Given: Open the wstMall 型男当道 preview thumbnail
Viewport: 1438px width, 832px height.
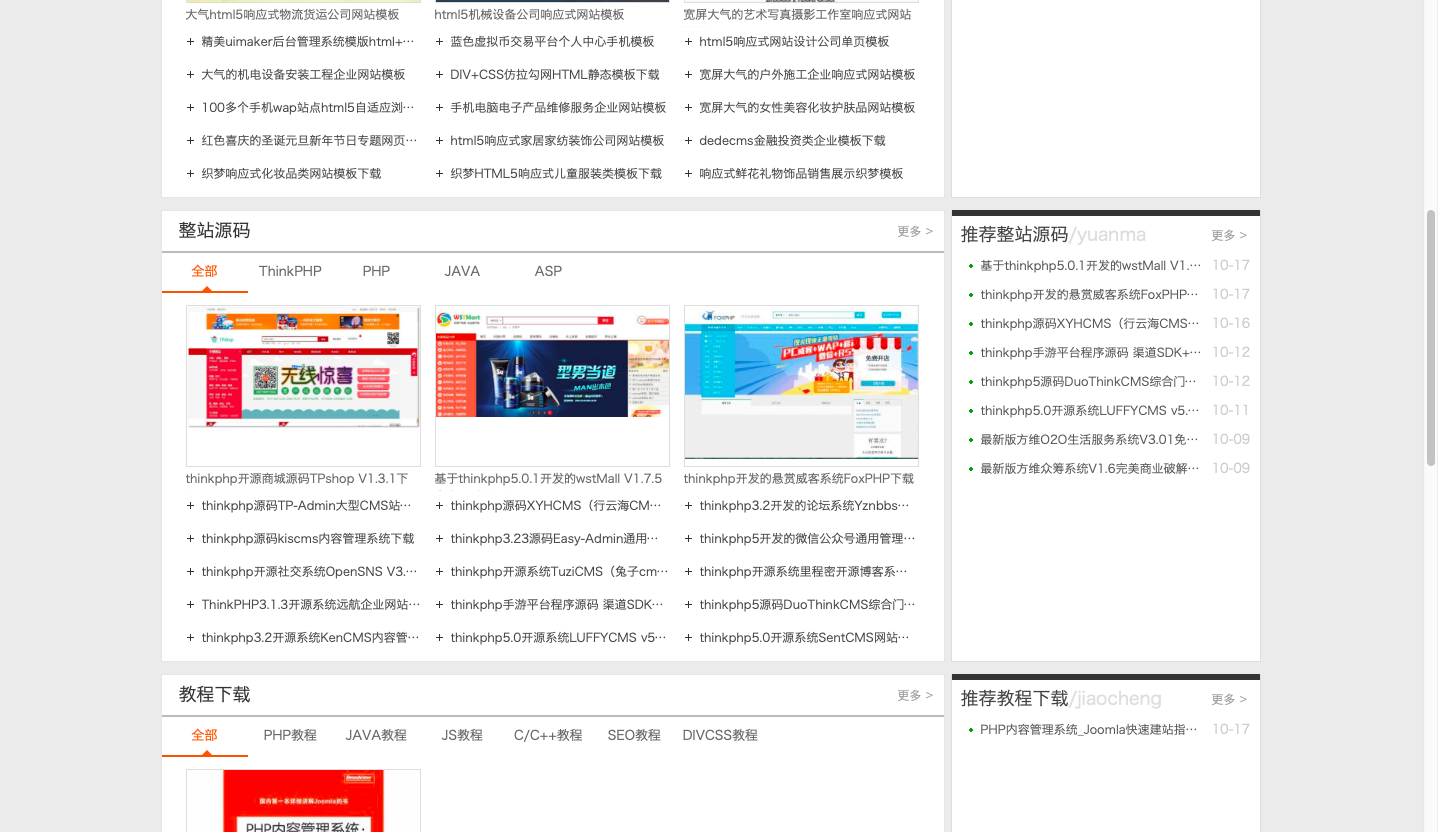Looking at the screenshot, I should (552, 385).
